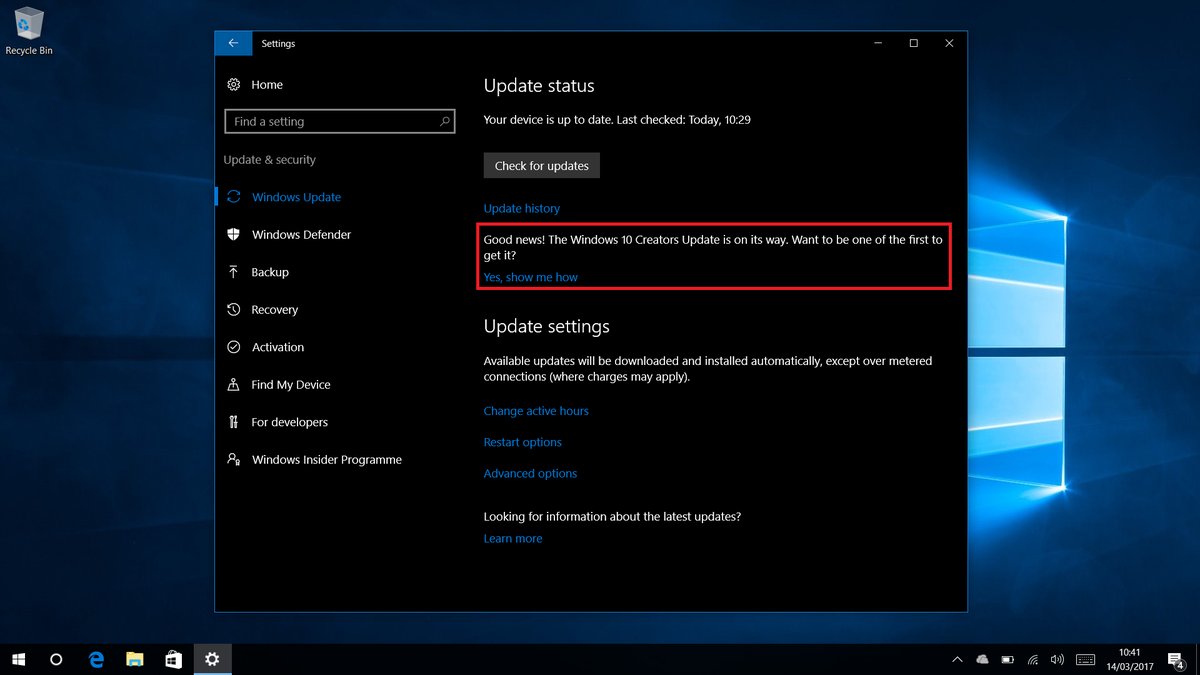
Task: Maximize the Settings window
Action: (x=913, y=43)
